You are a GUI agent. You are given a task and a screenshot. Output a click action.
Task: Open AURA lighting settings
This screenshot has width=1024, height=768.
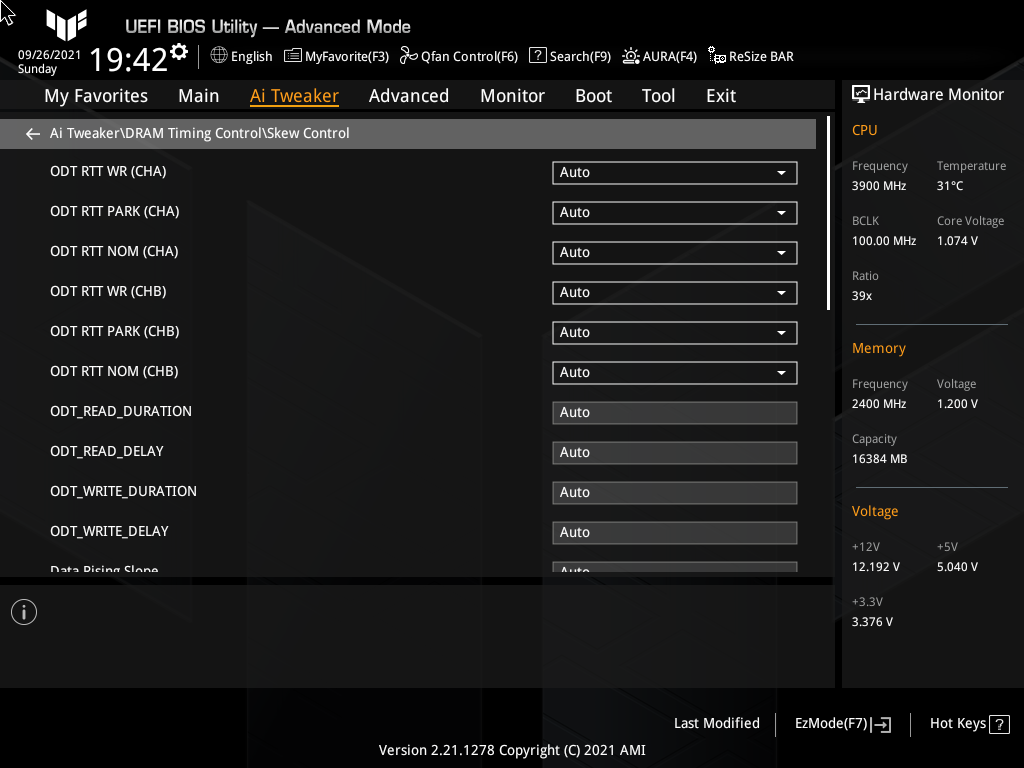click(659, 56)
